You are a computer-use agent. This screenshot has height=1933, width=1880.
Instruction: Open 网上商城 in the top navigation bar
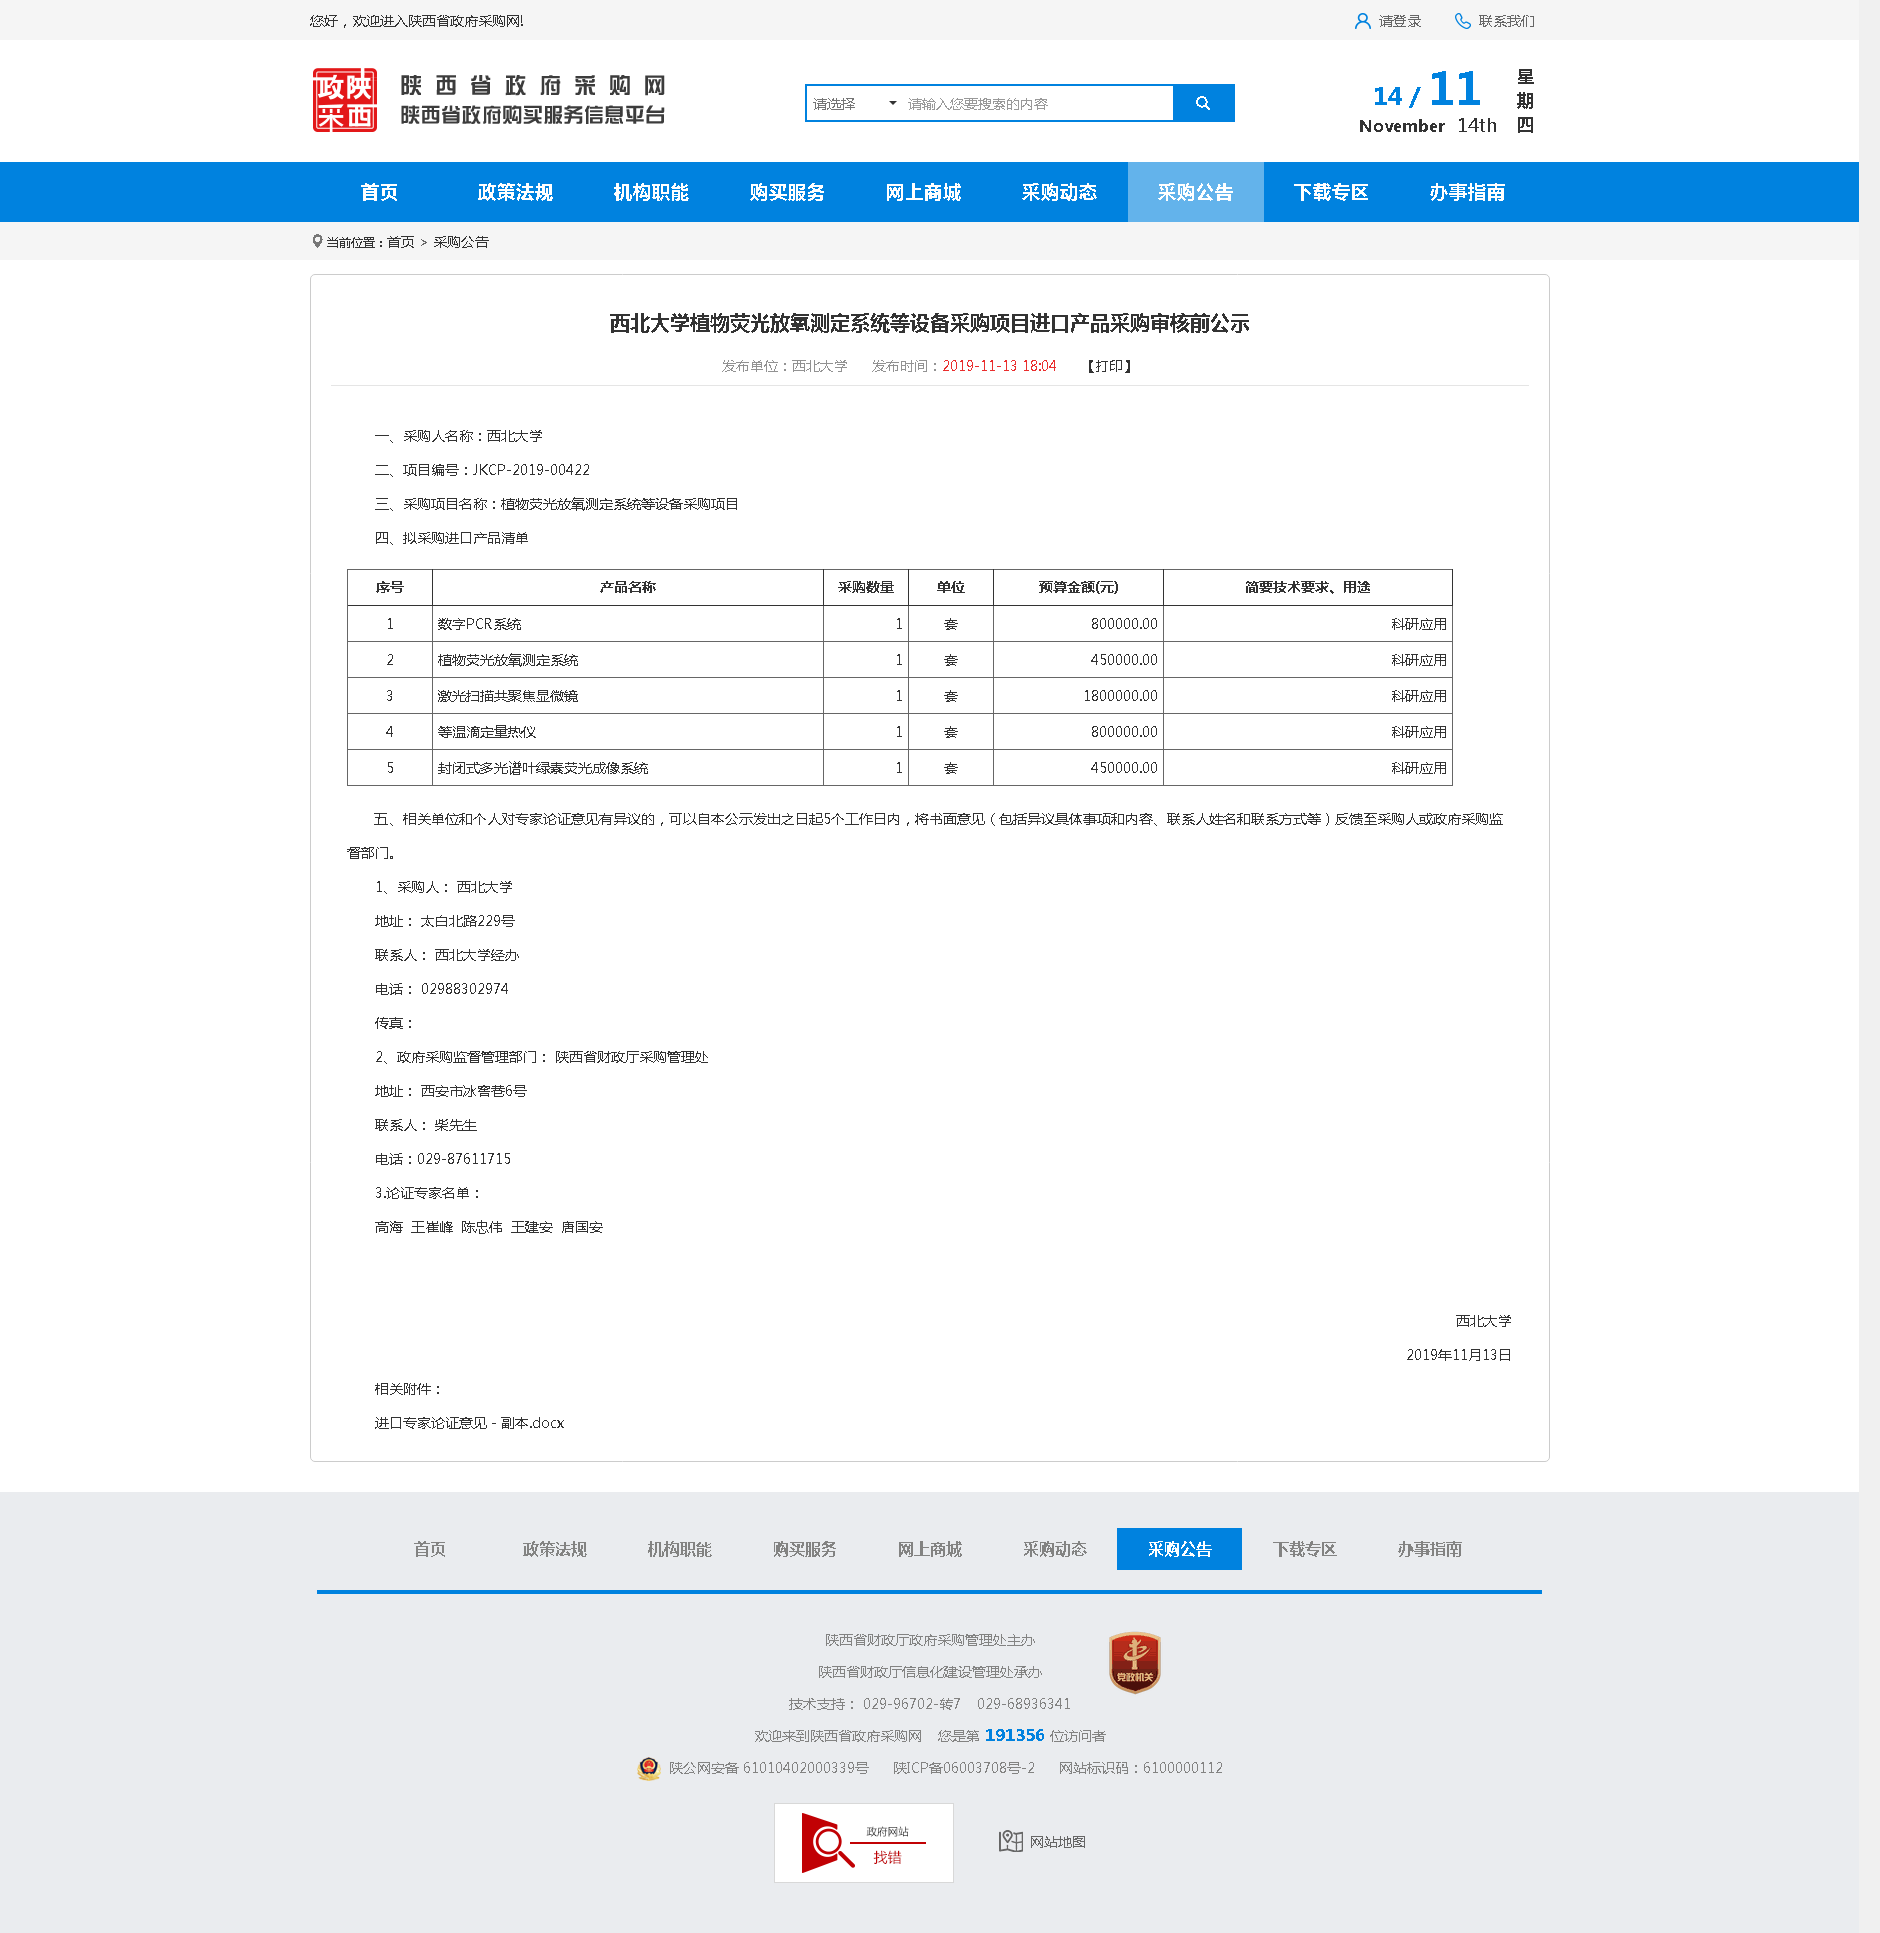coord(923,192)
